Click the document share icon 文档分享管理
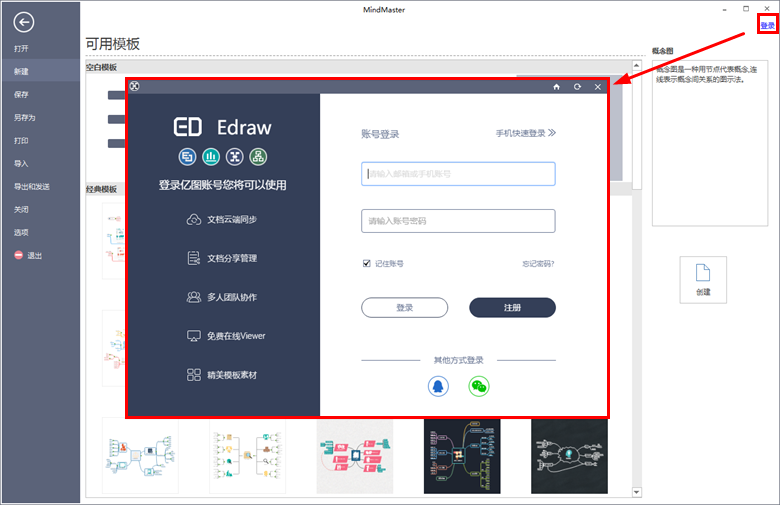The image size is (780, 505). point(194,258)
